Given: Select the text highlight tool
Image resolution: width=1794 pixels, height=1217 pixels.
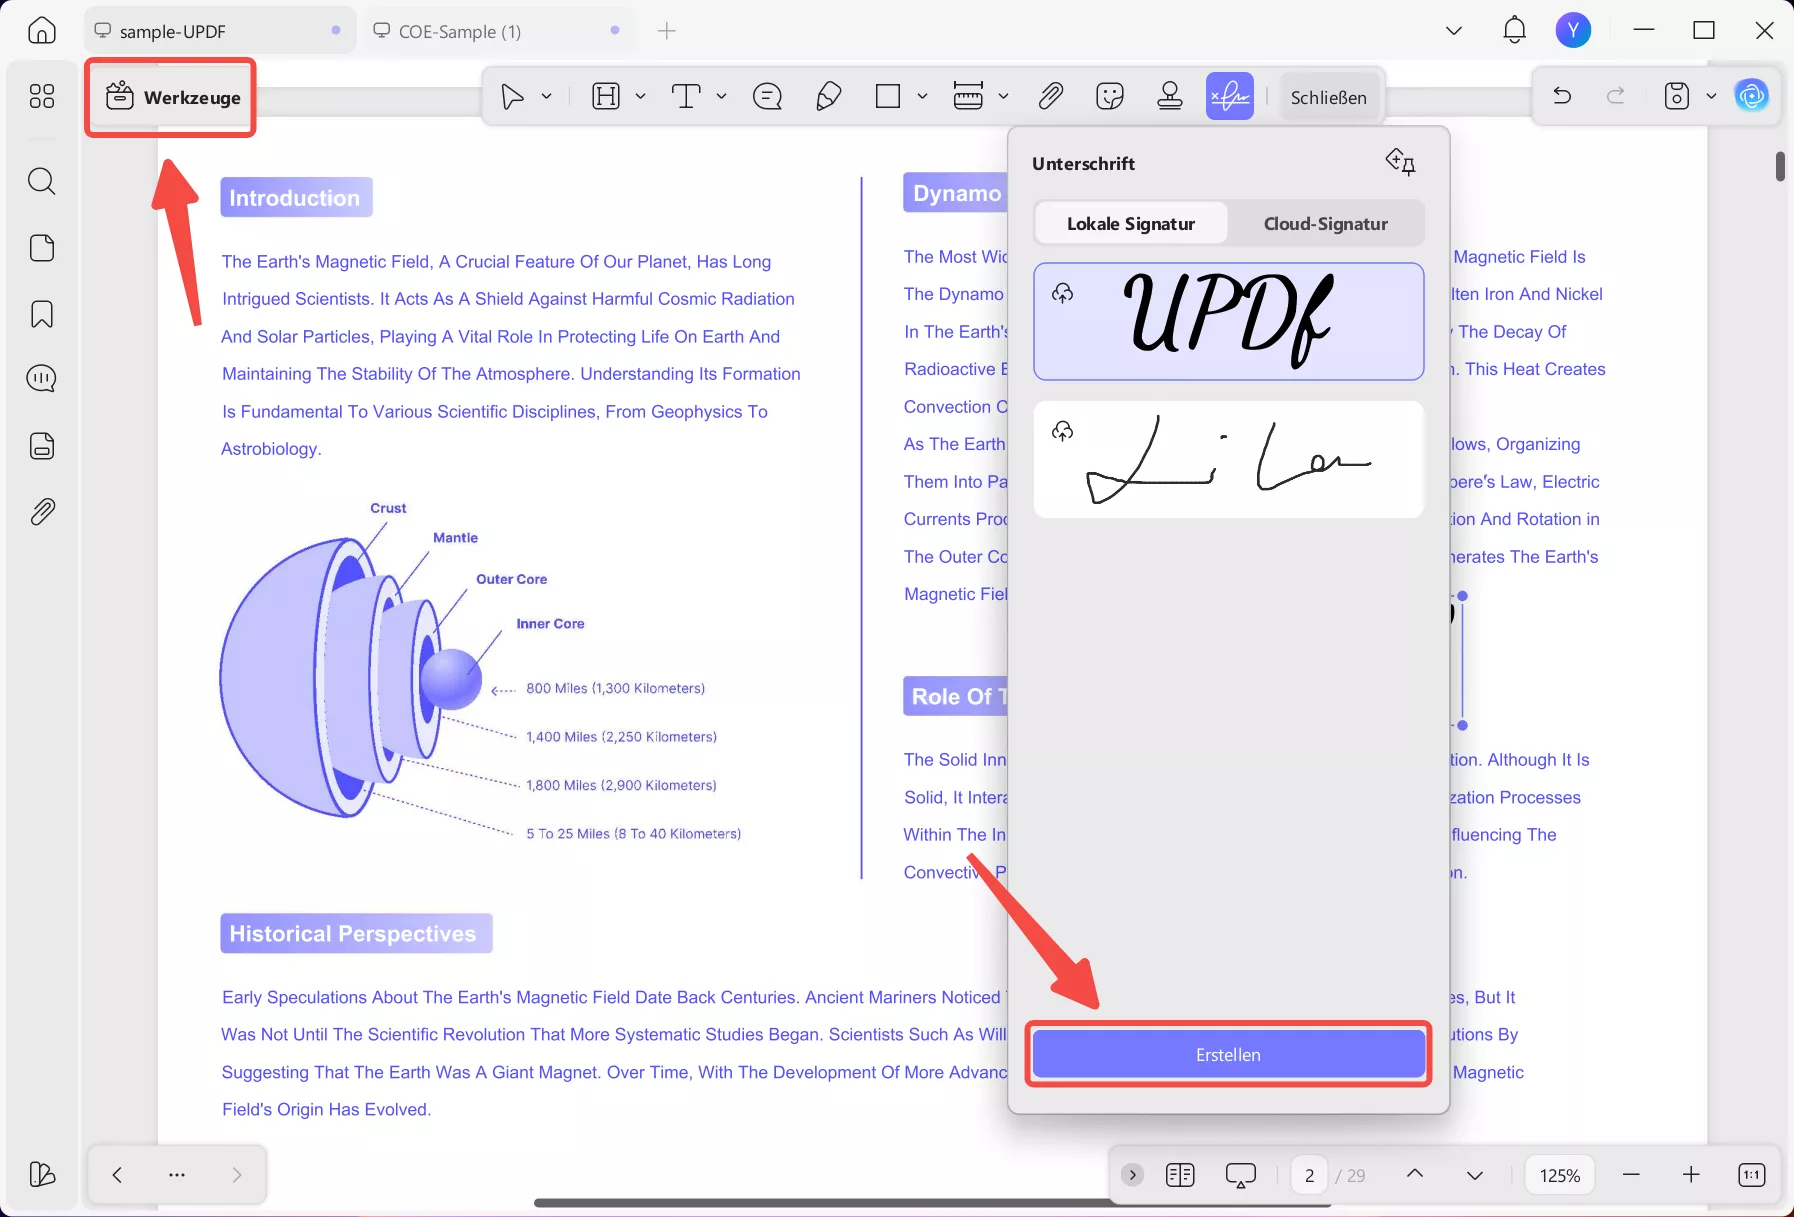Looking at the screenshot, I should tap(606, 97).
